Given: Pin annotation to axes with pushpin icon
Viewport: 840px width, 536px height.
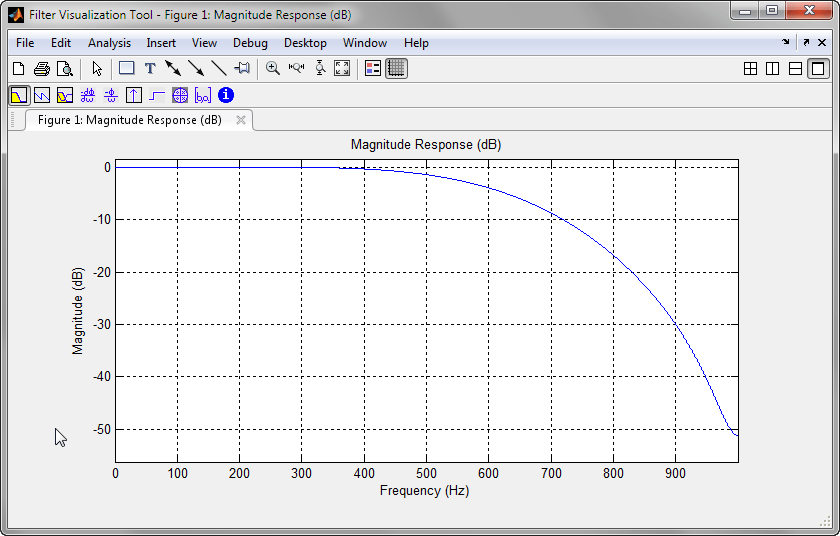Looking at the screenshot, I should [x=242, y=69].
